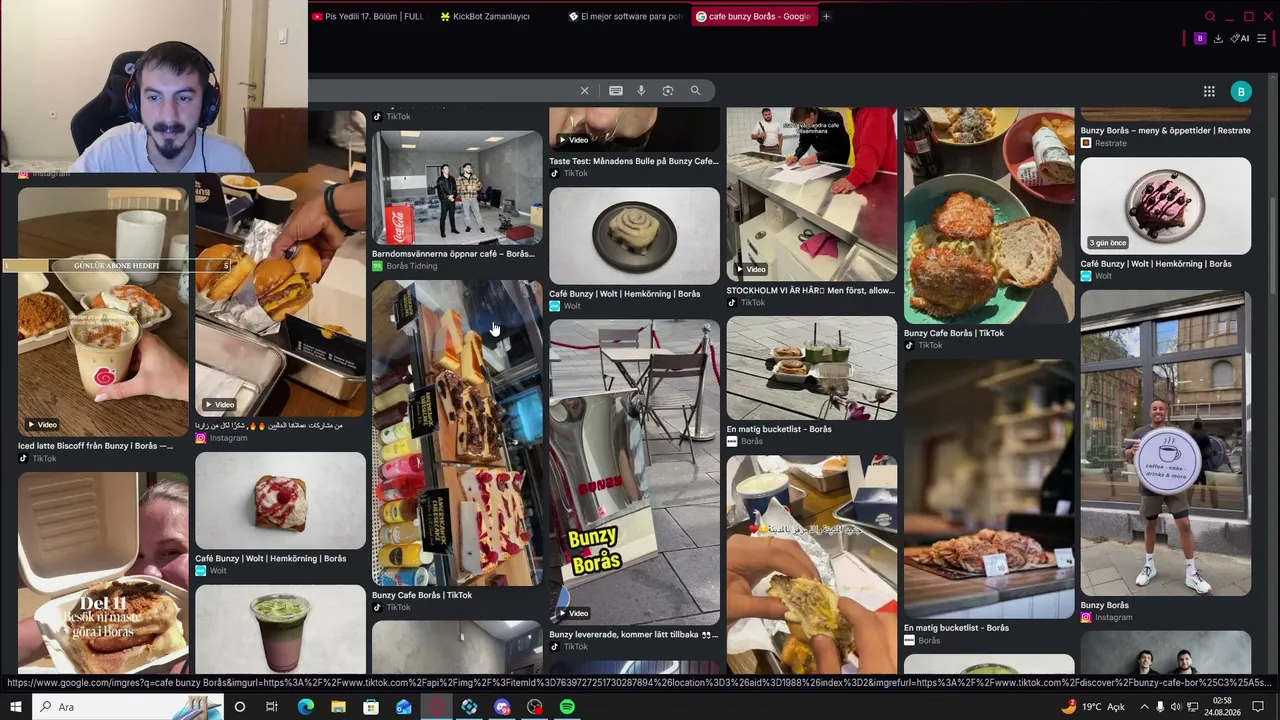The image size is (1280, 720).
Task: Click the Windows taskbar search box
Action: (128, 707)
